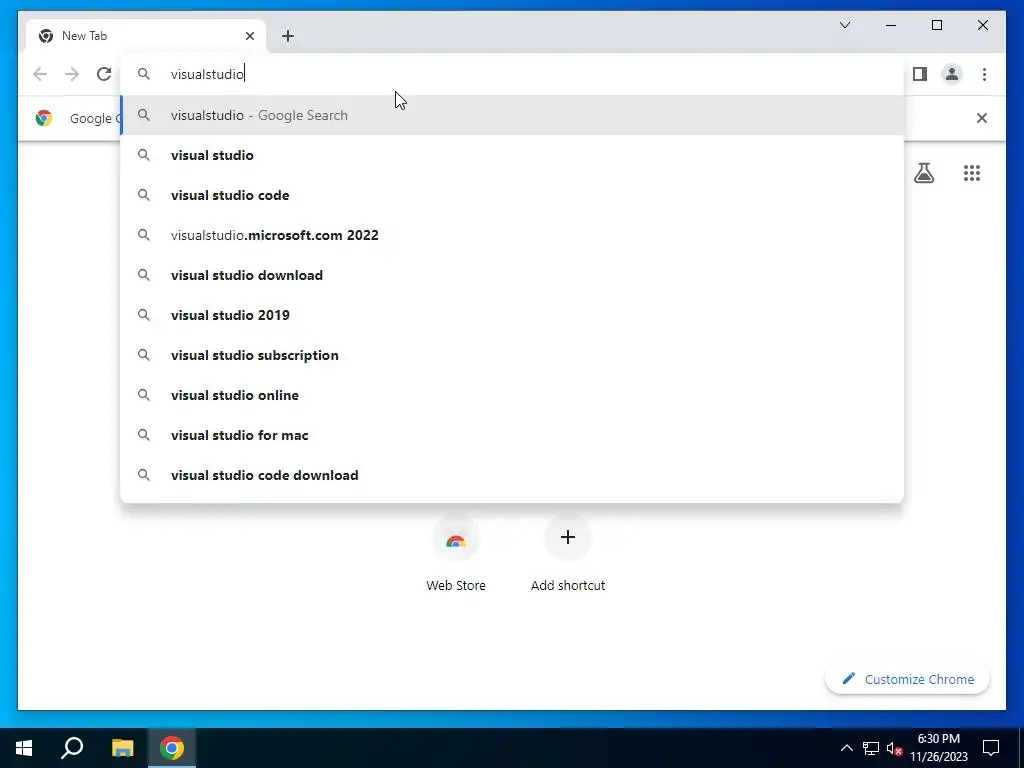Click the magnifier icon in the address bar
Viewport: 1024px width, 768px height.
[x=144, y=74]
